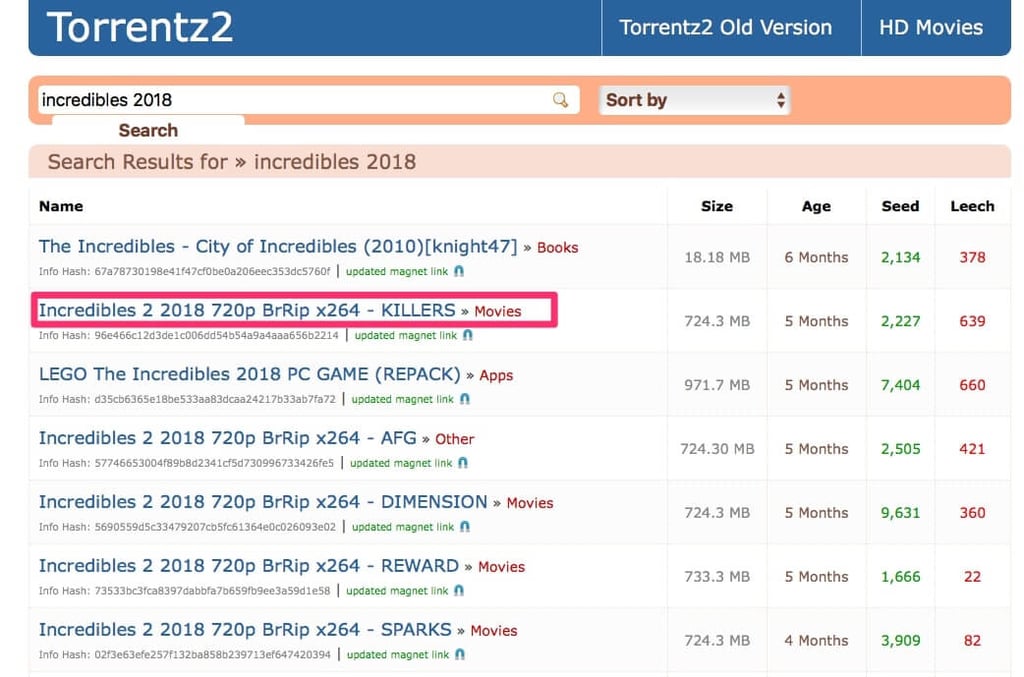Open The Incredibles - City of Incredibles link
Image resolution: width=1024 pixels, height=677 pixels.
278,247
